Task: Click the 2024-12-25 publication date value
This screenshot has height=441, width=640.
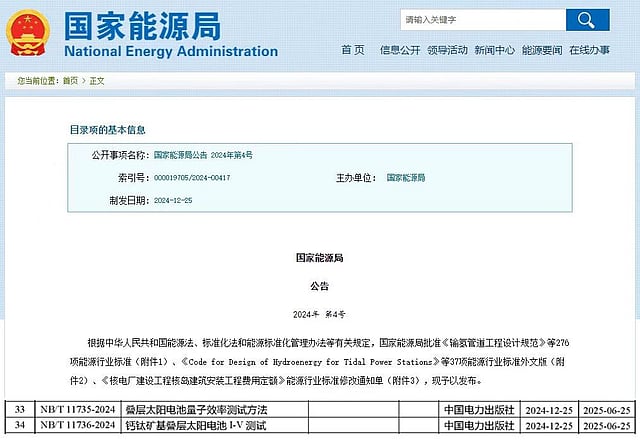Action: point(173,200)
